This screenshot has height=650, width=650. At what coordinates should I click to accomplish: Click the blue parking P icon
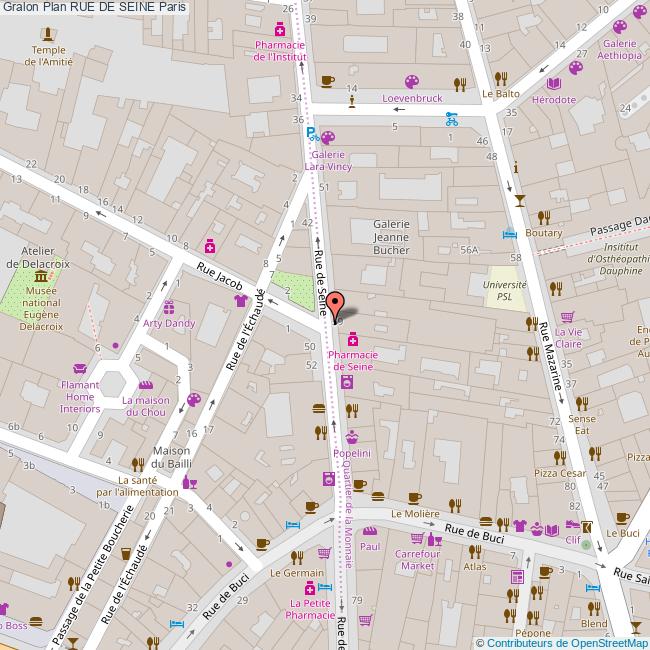pos(311,133)
